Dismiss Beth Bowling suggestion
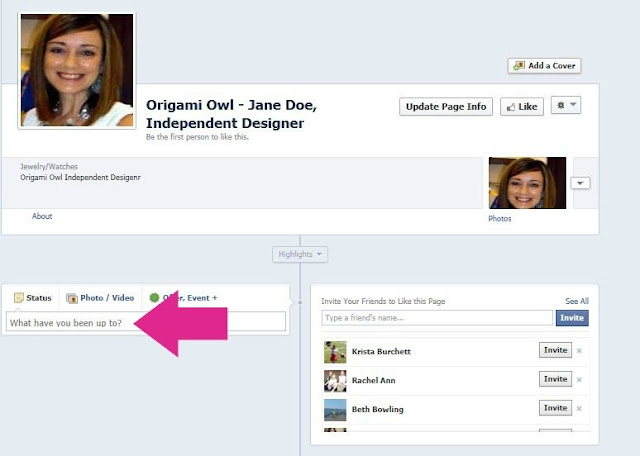This screenshot has width=640, height=456. point(579,409)
